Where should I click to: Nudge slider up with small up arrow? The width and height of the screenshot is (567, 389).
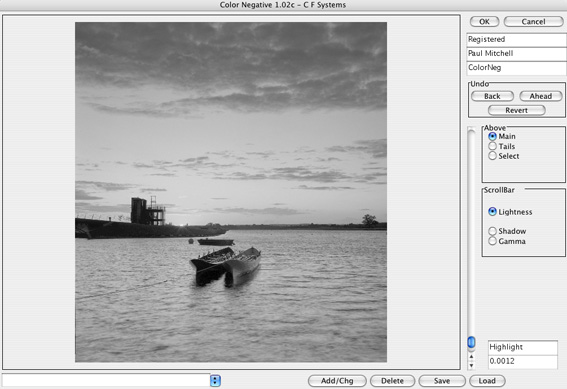471,357
